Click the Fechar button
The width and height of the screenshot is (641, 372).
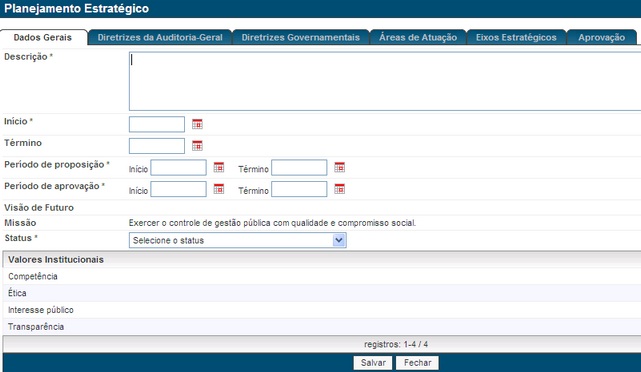[x=417, y=363]
